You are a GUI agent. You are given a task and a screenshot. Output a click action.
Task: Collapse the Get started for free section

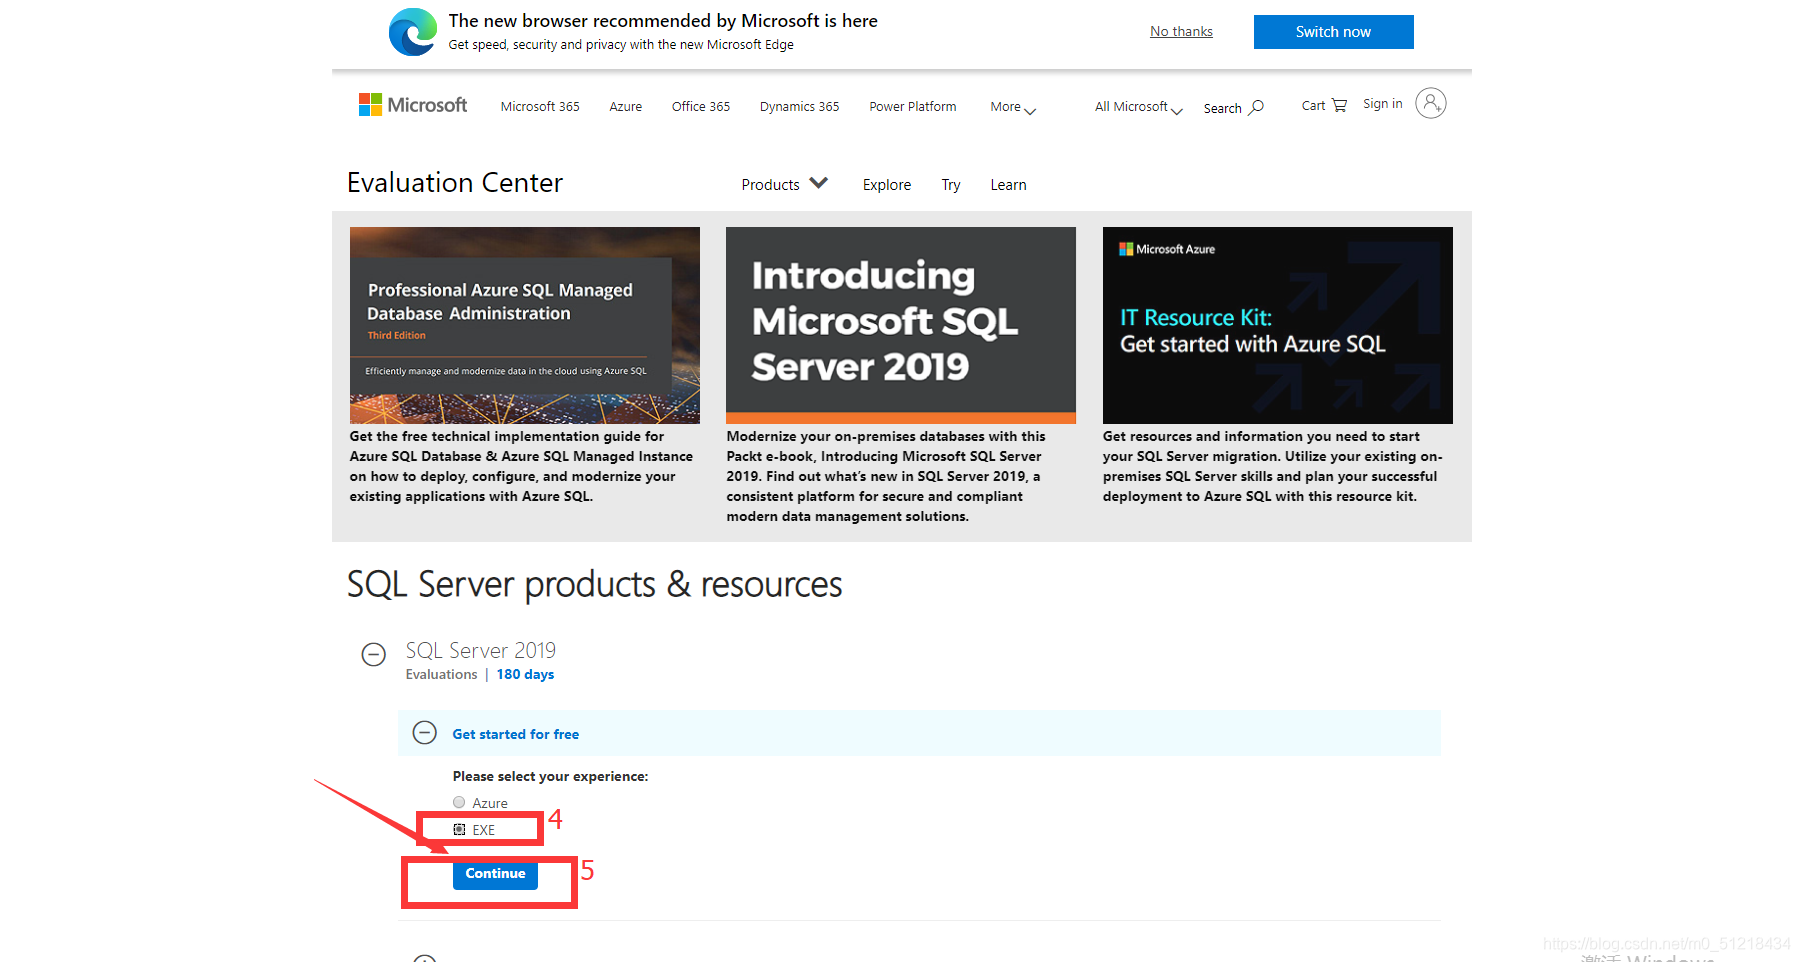pyautogui.click(x=425, y=733)
